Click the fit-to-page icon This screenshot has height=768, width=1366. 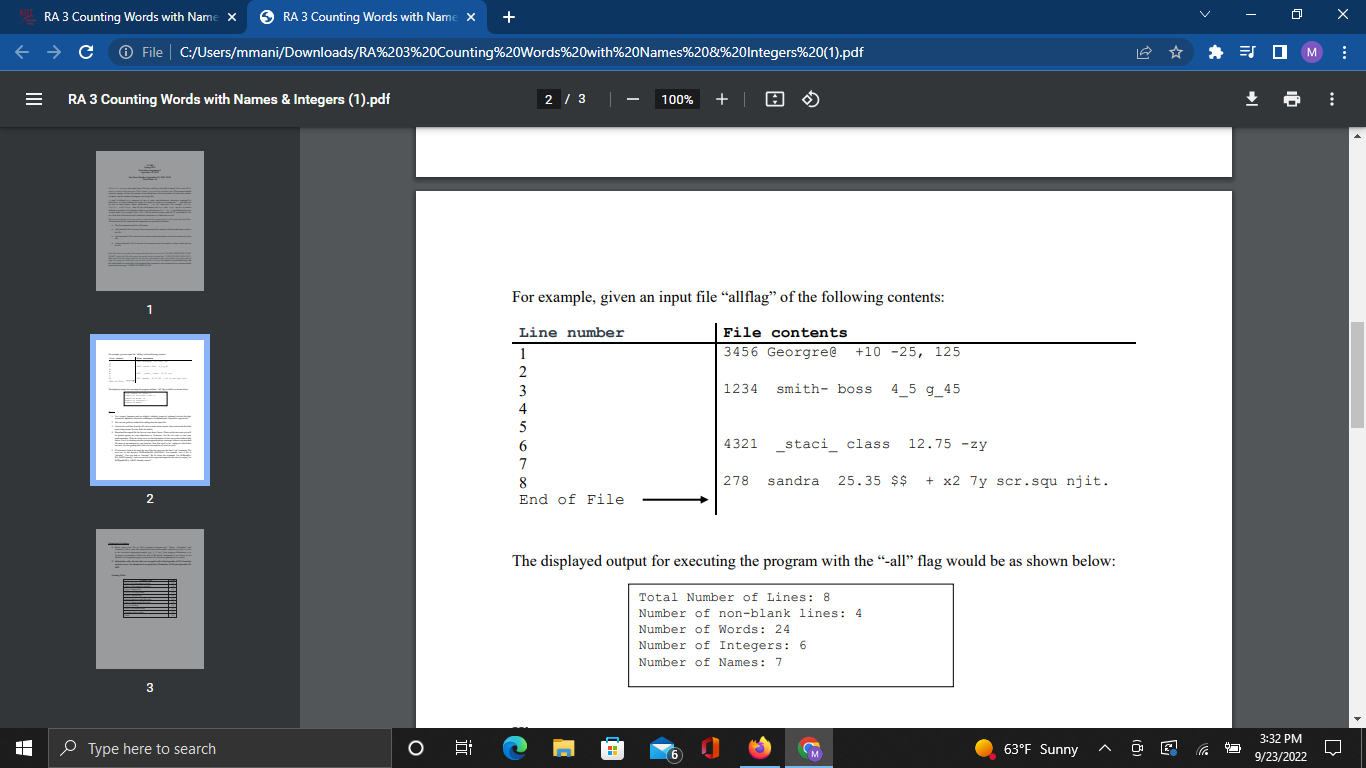coord(774,99)
